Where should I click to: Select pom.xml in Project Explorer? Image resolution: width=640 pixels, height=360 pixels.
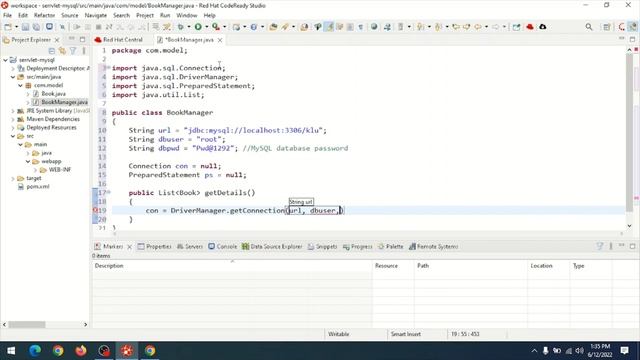pyautogui.click(x=38, y=187)
